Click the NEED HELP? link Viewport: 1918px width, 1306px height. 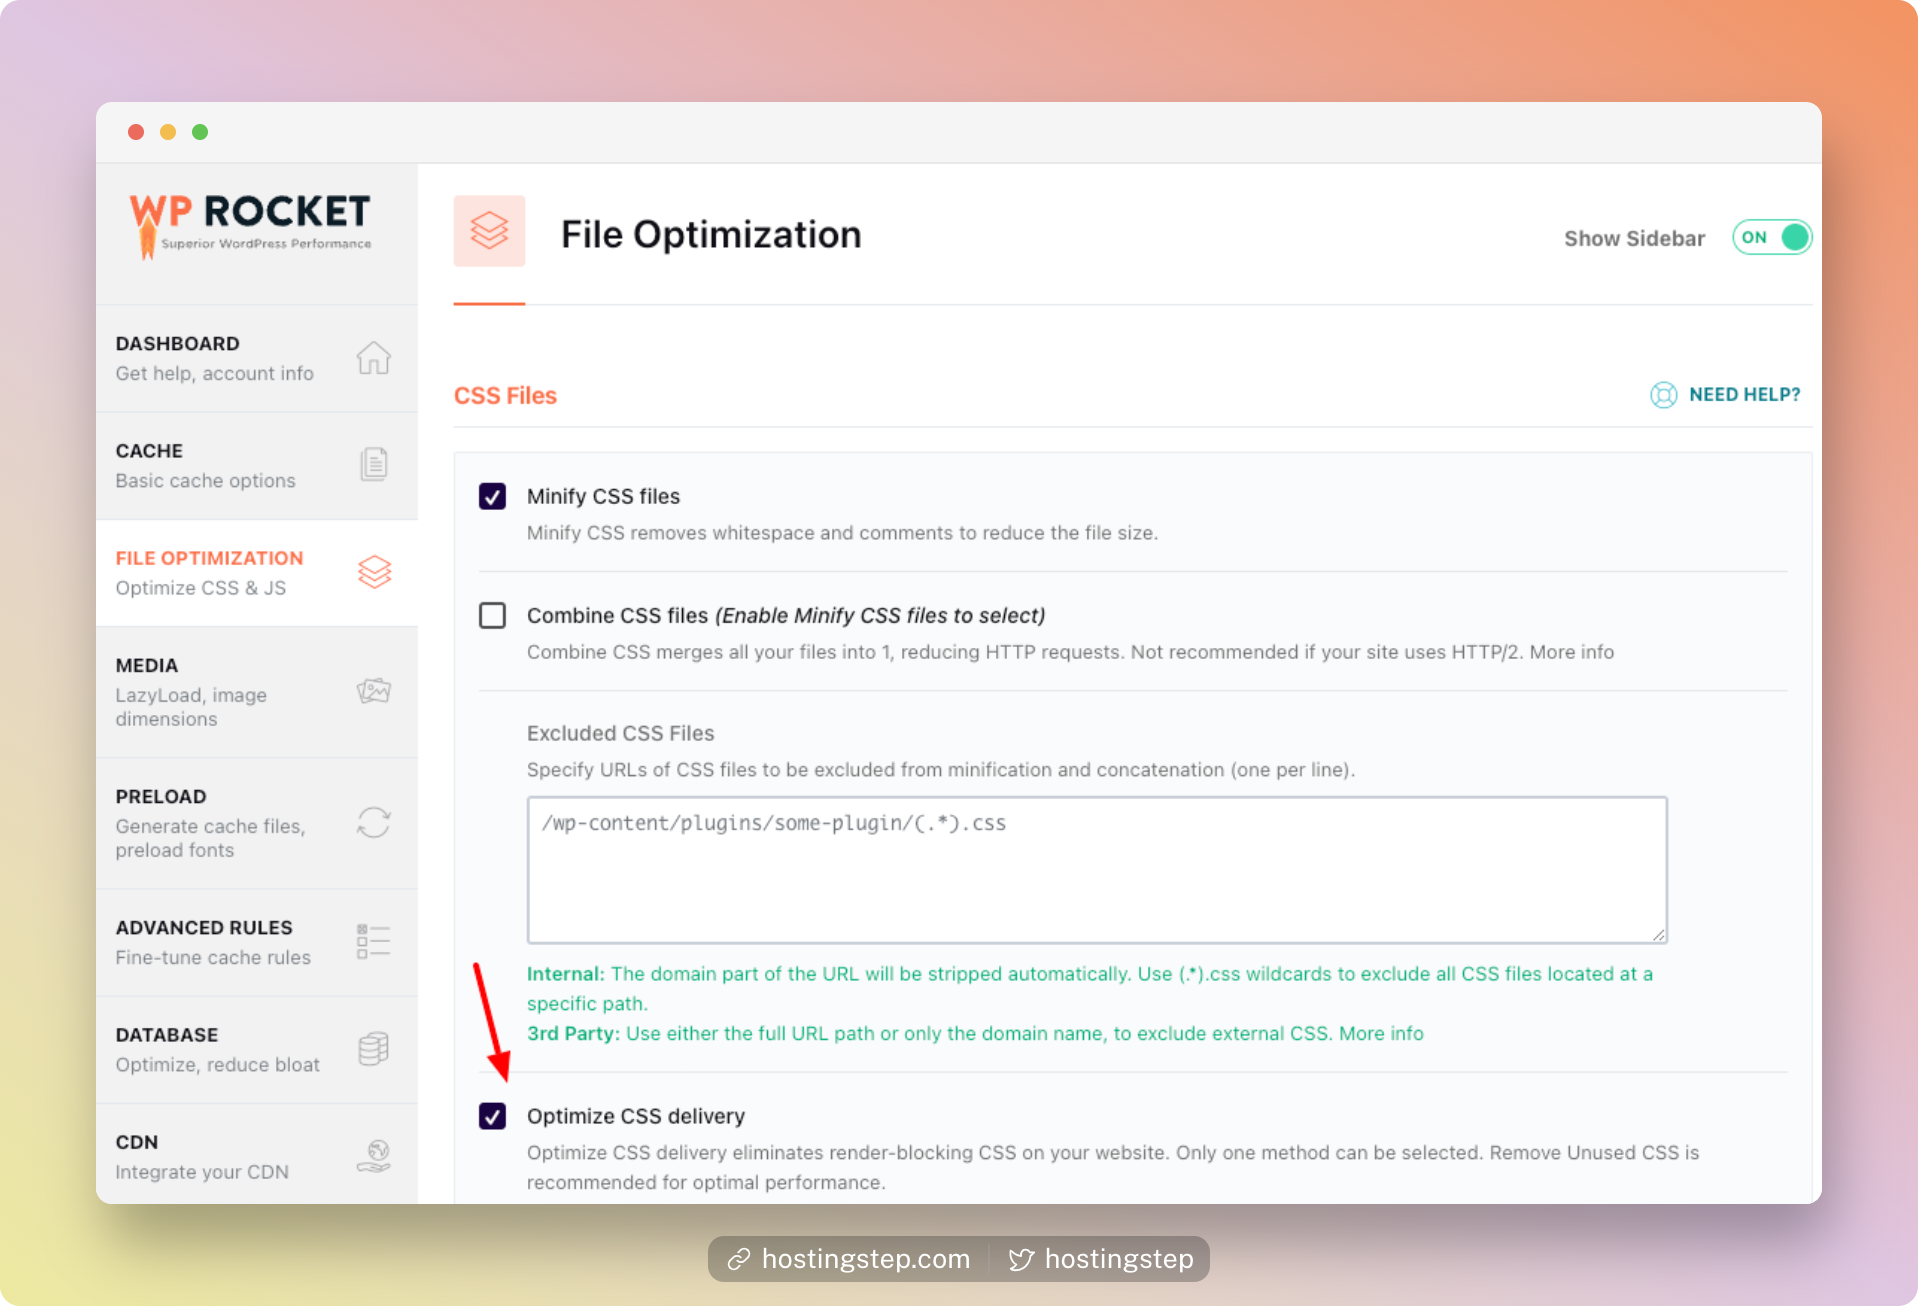pos(1744,395)
